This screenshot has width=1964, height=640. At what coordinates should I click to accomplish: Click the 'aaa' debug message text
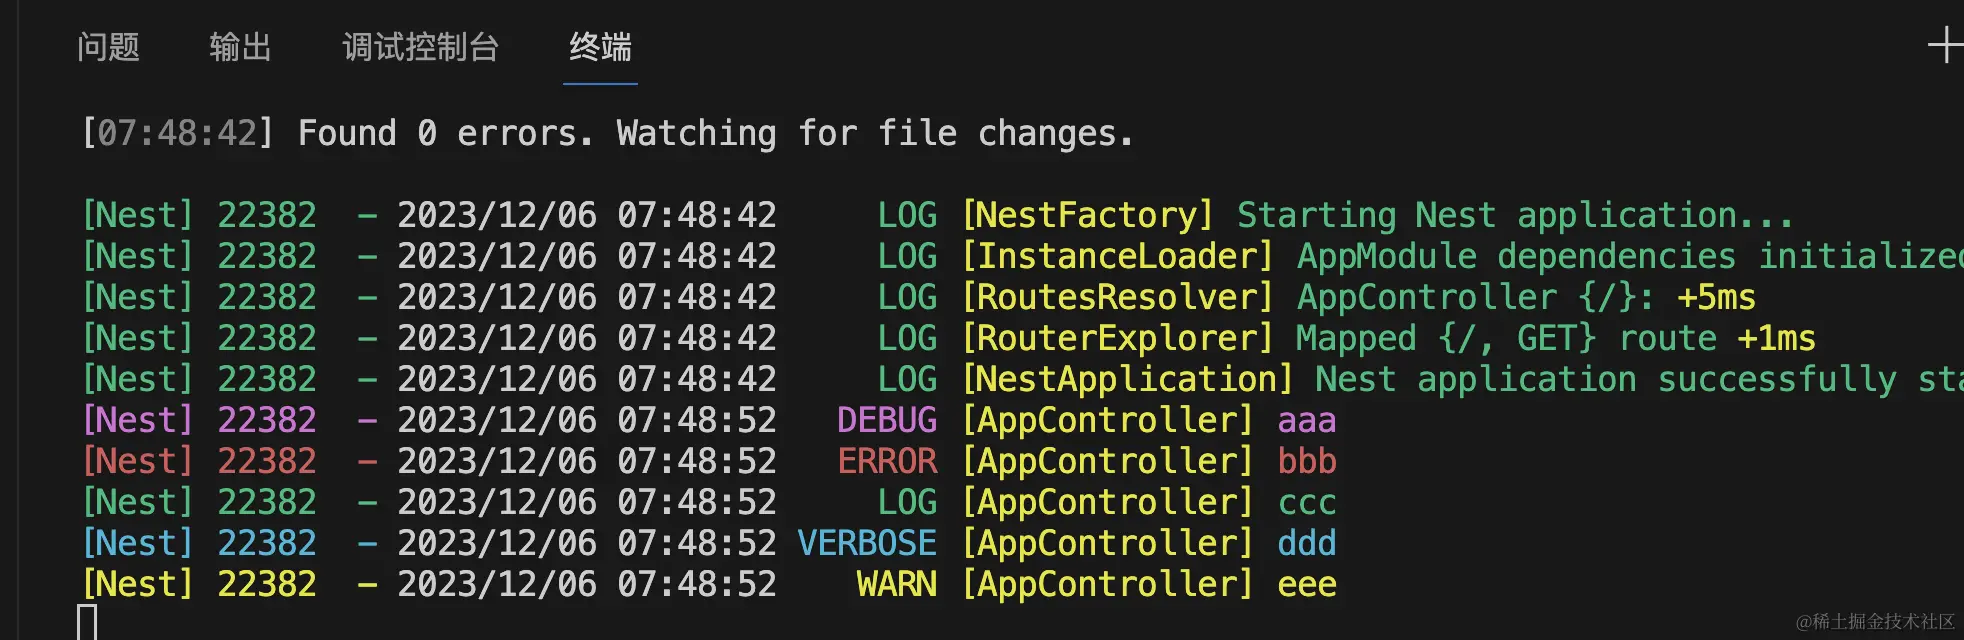pyautogui.click(x=1307, y=421)
